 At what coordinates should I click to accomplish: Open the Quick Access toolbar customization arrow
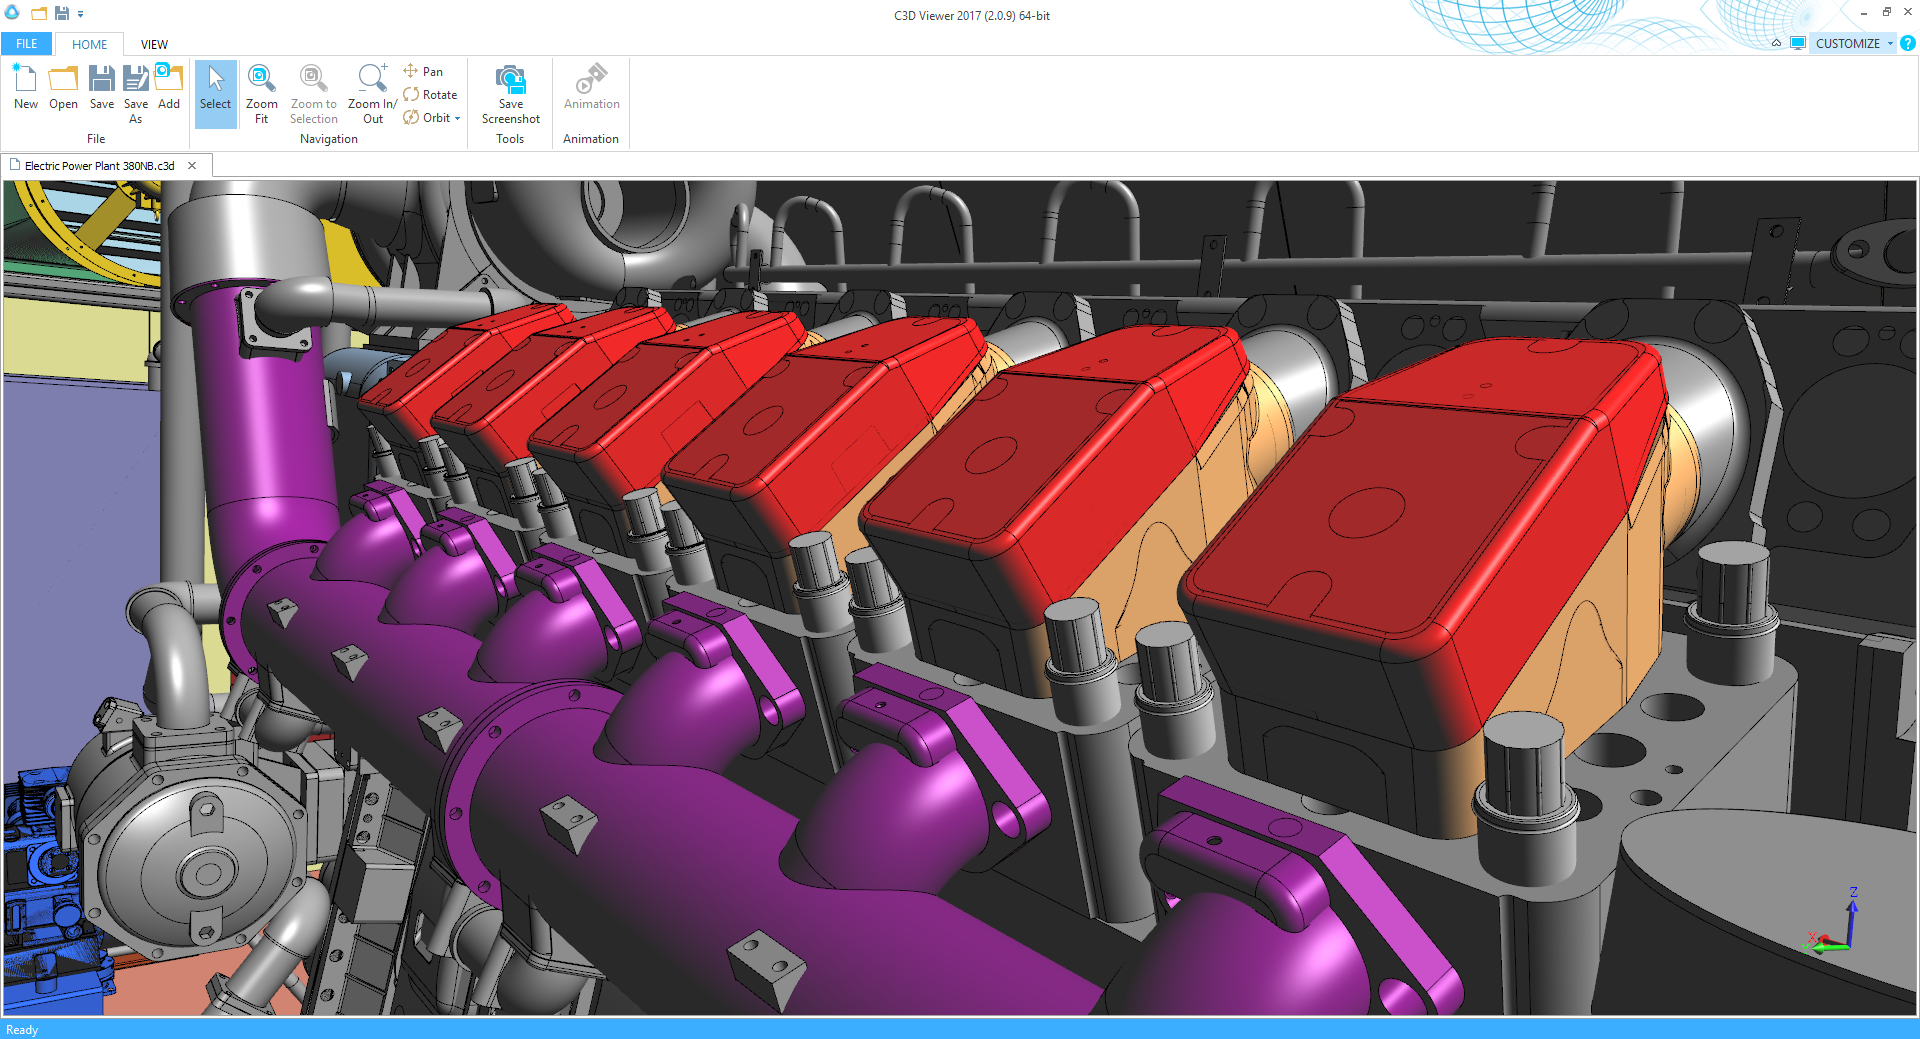pos(79,14)
